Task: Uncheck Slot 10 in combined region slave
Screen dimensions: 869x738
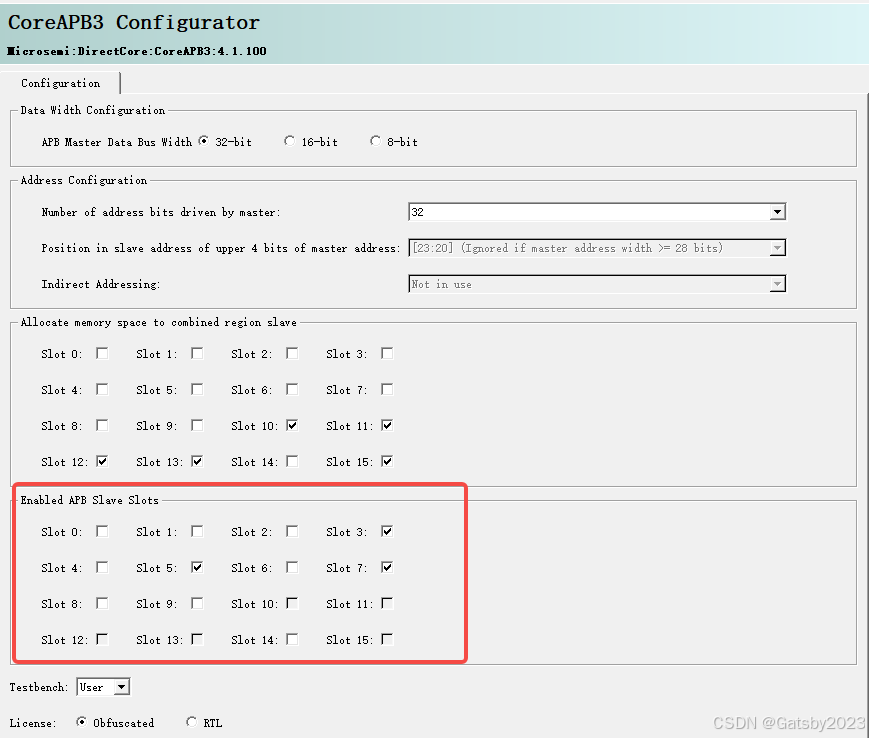Action: point(292,426)
